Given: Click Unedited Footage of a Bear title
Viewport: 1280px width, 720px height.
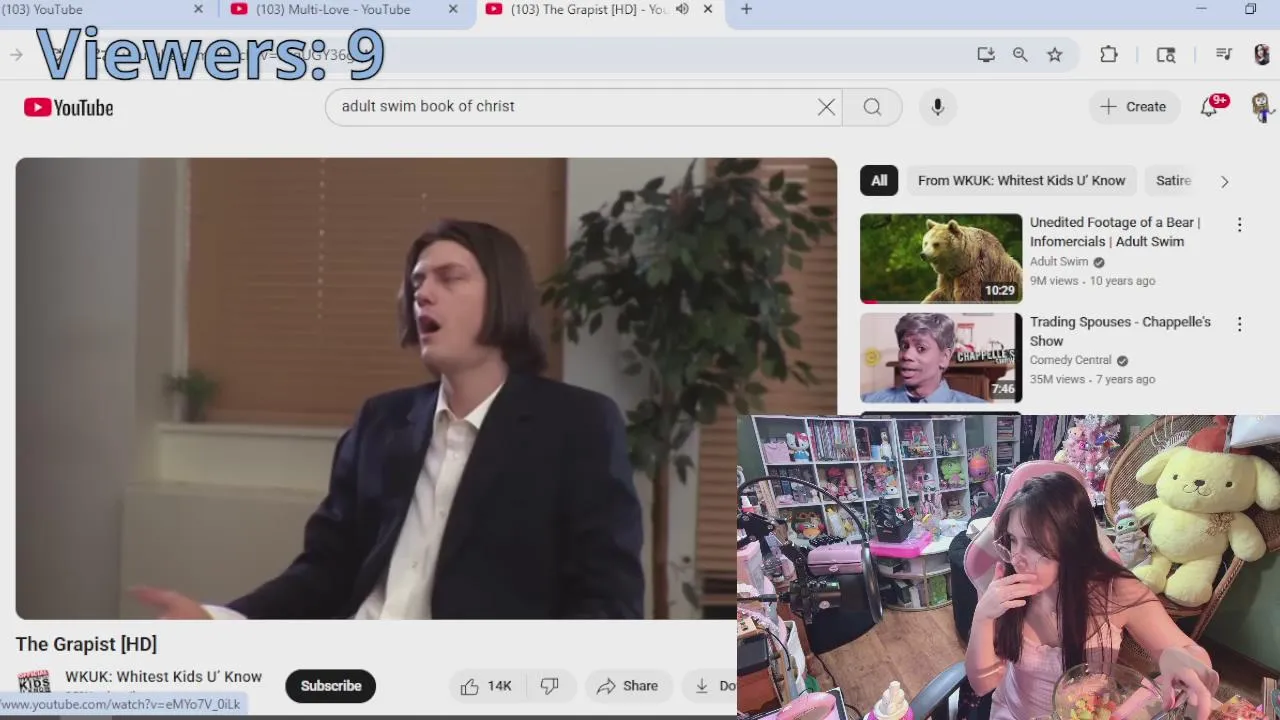Looking at the screenshot, I should tap(1115, 232).
